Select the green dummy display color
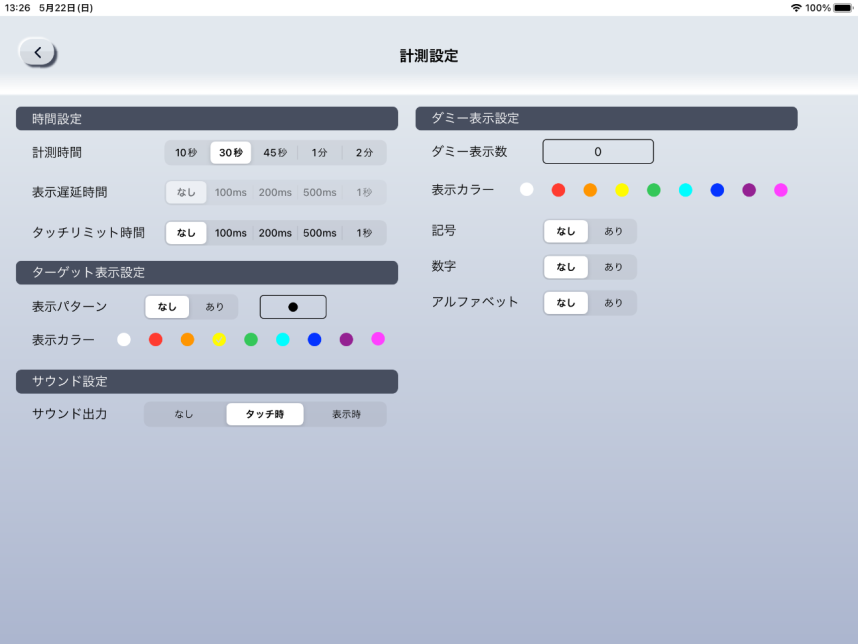The height and width of the screenshot is (644, 858). (x=654, y=189)
